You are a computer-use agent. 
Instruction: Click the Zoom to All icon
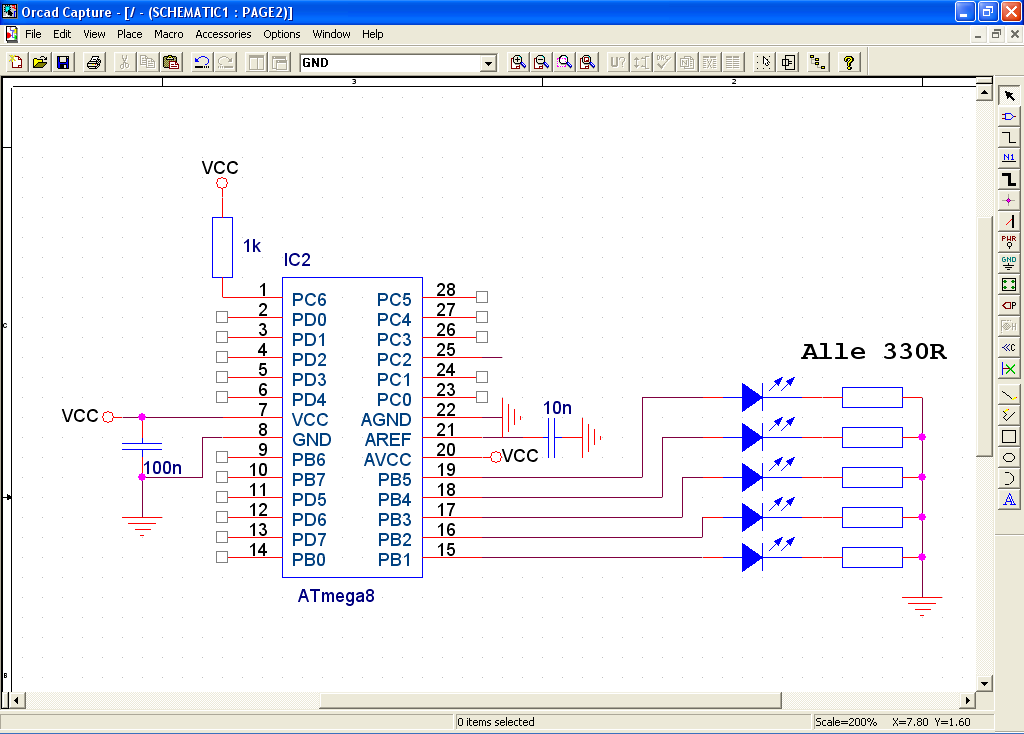[x=588, y=63]
